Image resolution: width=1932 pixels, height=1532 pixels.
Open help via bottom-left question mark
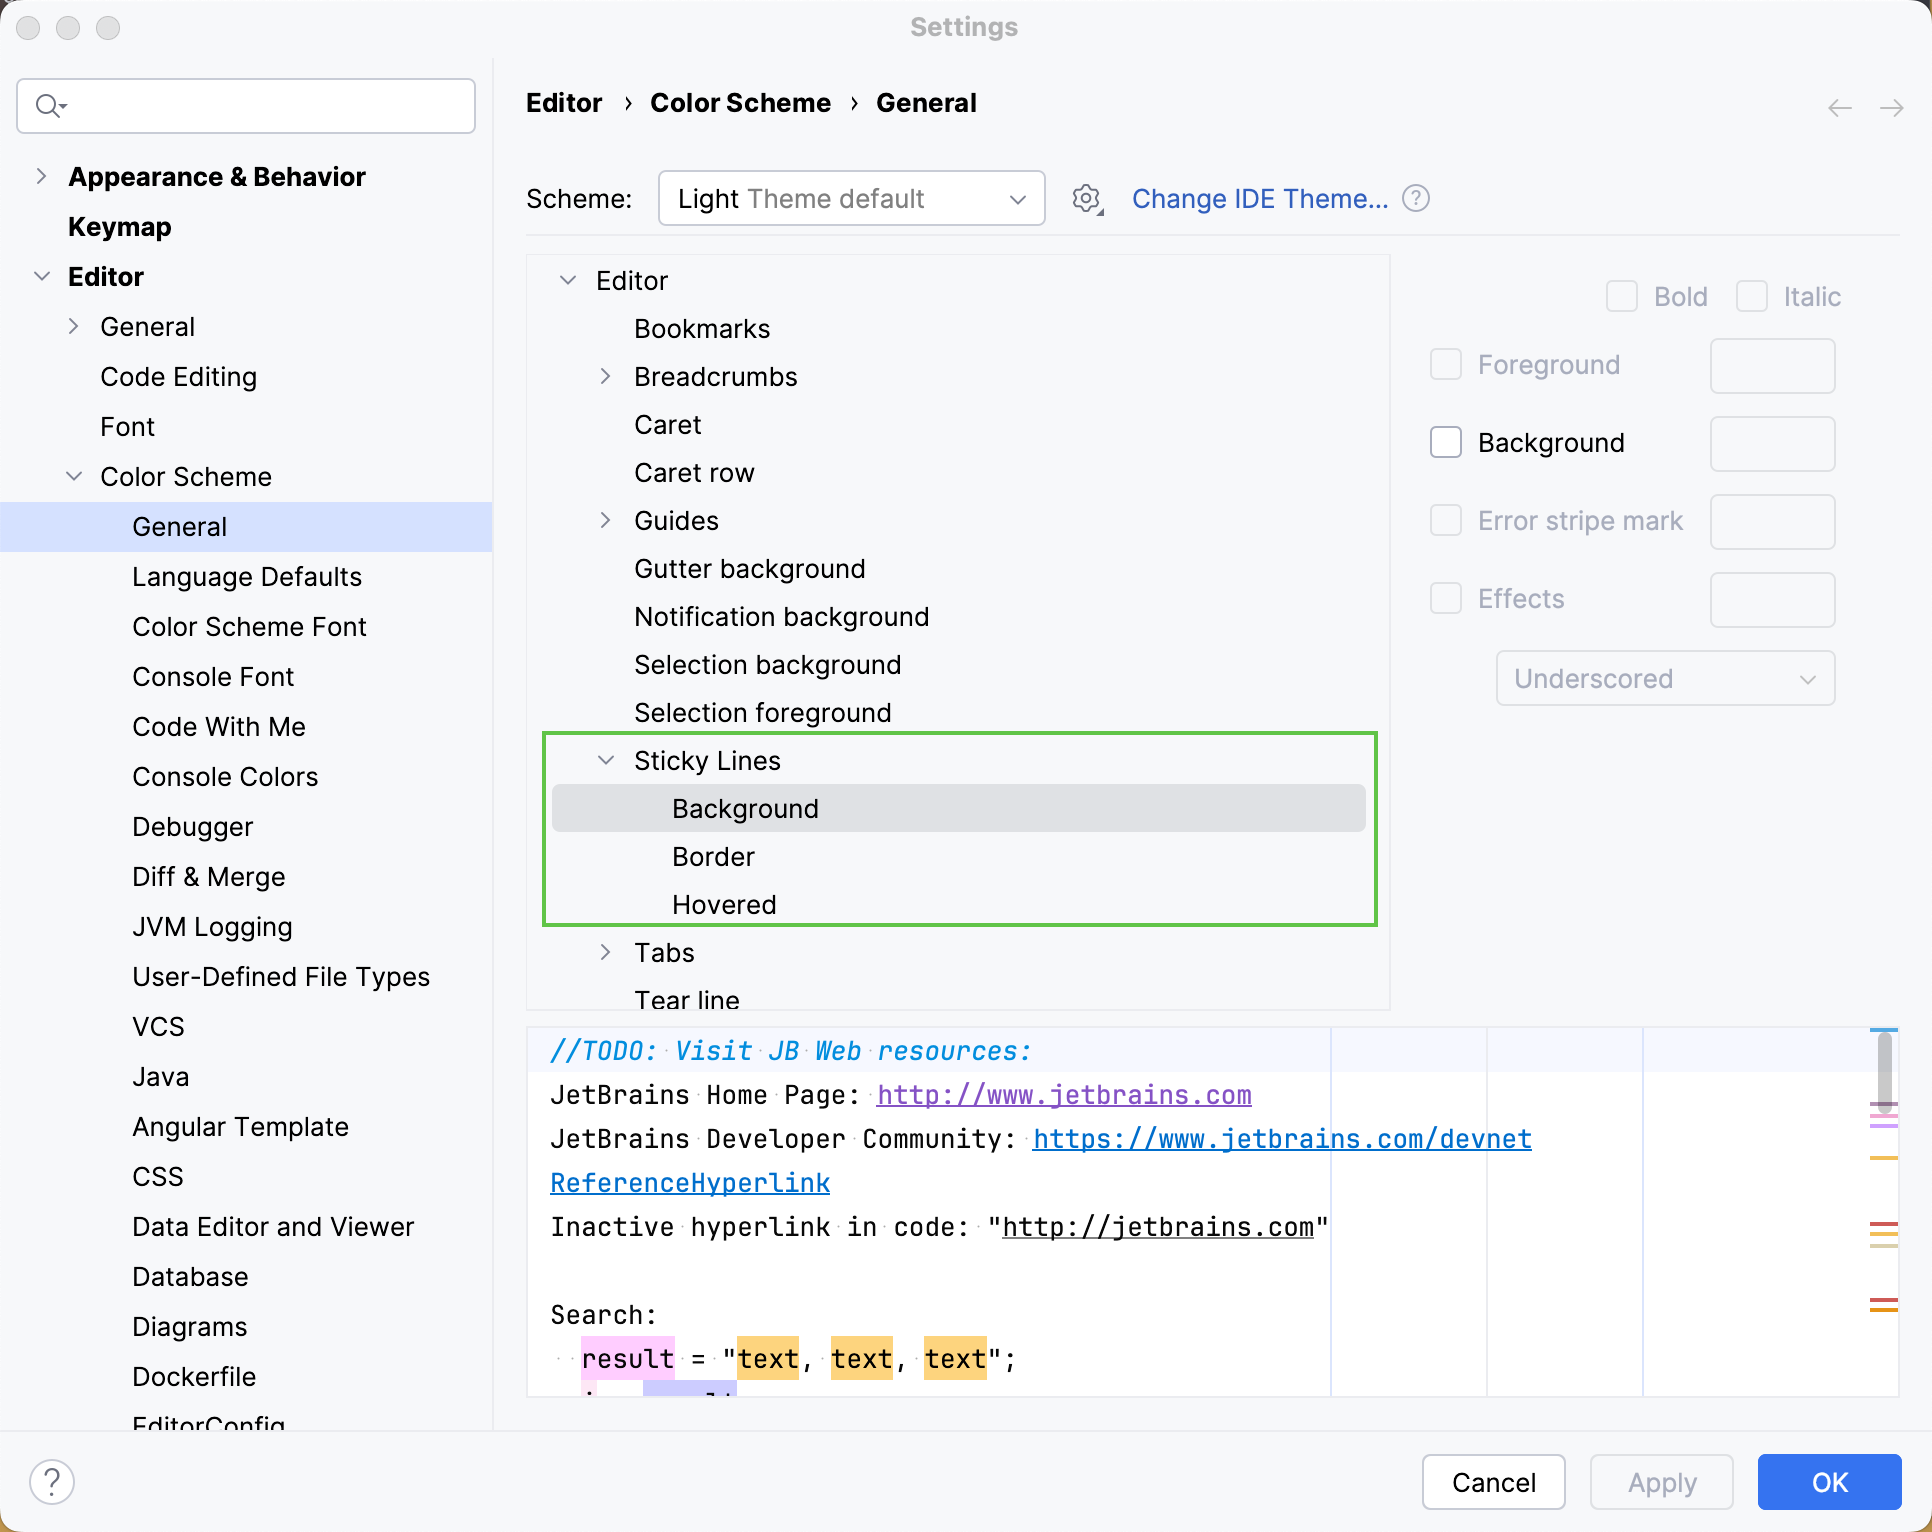(52, 1482)
